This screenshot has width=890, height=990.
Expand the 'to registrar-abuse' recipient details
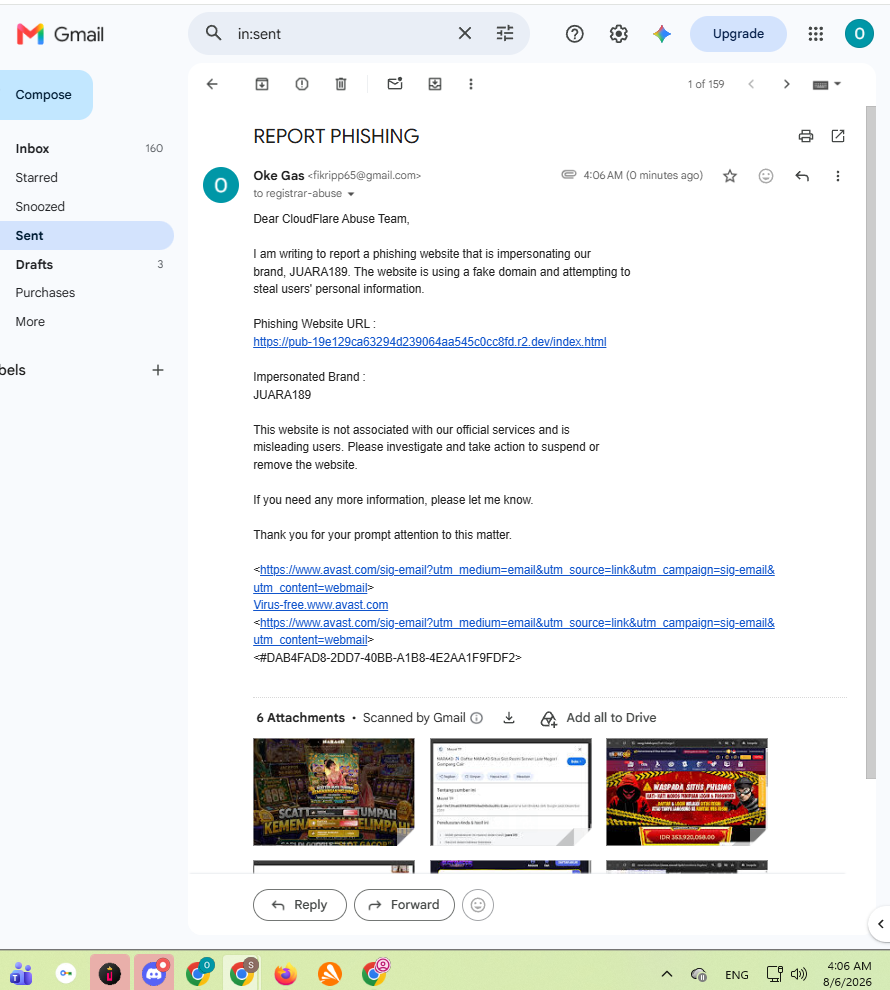point(351,194)
